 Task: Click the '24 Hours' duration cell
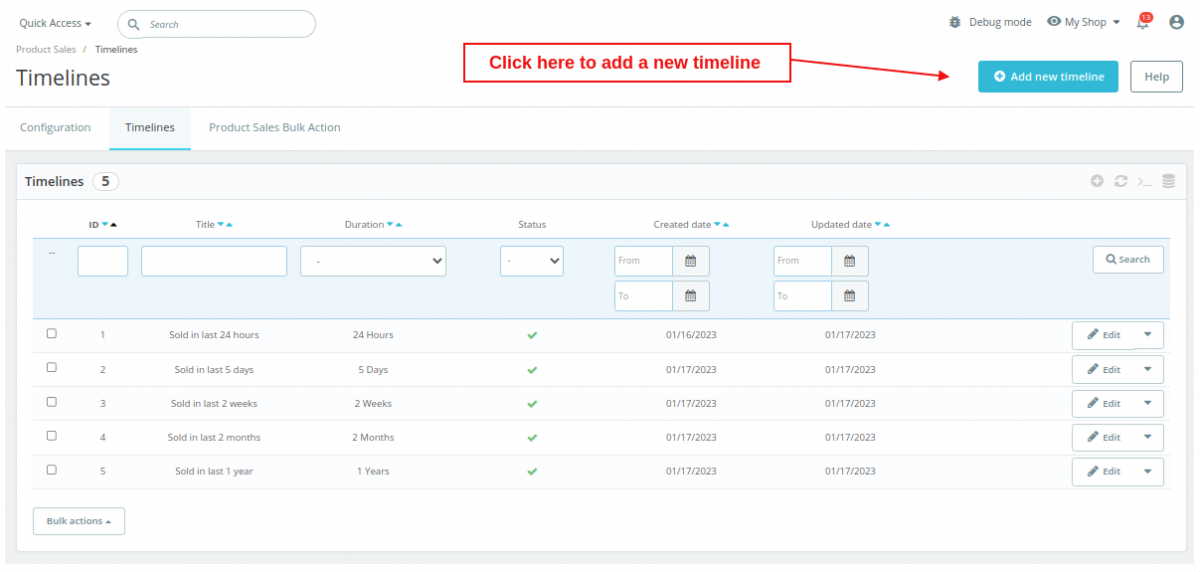373,335
